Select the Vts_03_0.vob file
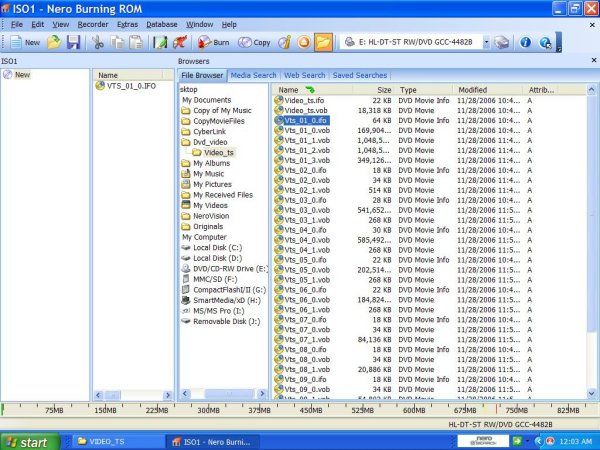 coord(302,210)
